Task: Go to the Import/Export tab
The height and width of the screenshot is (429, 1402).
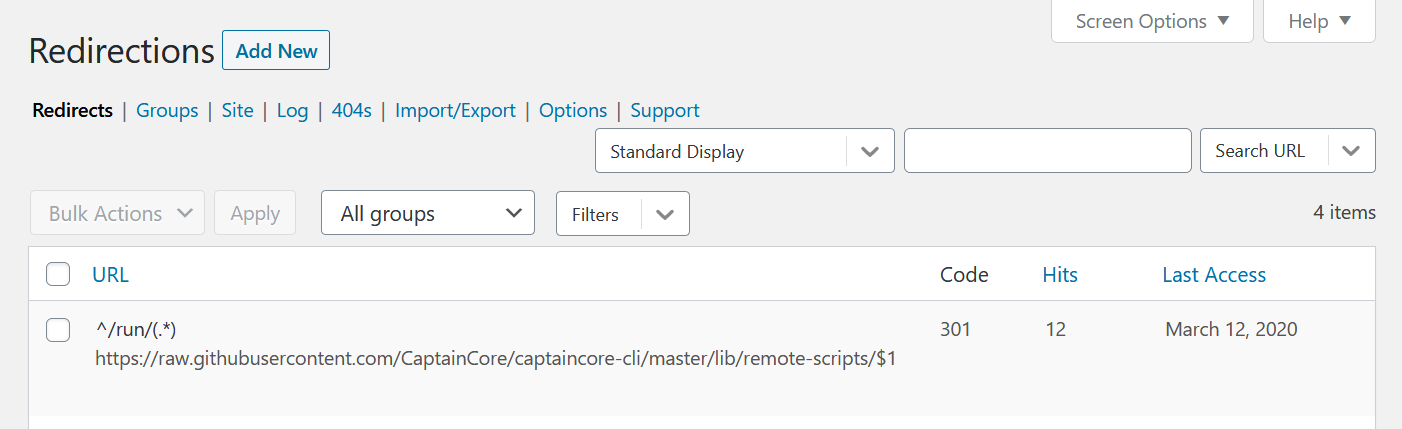Action: tap(455, 110)
